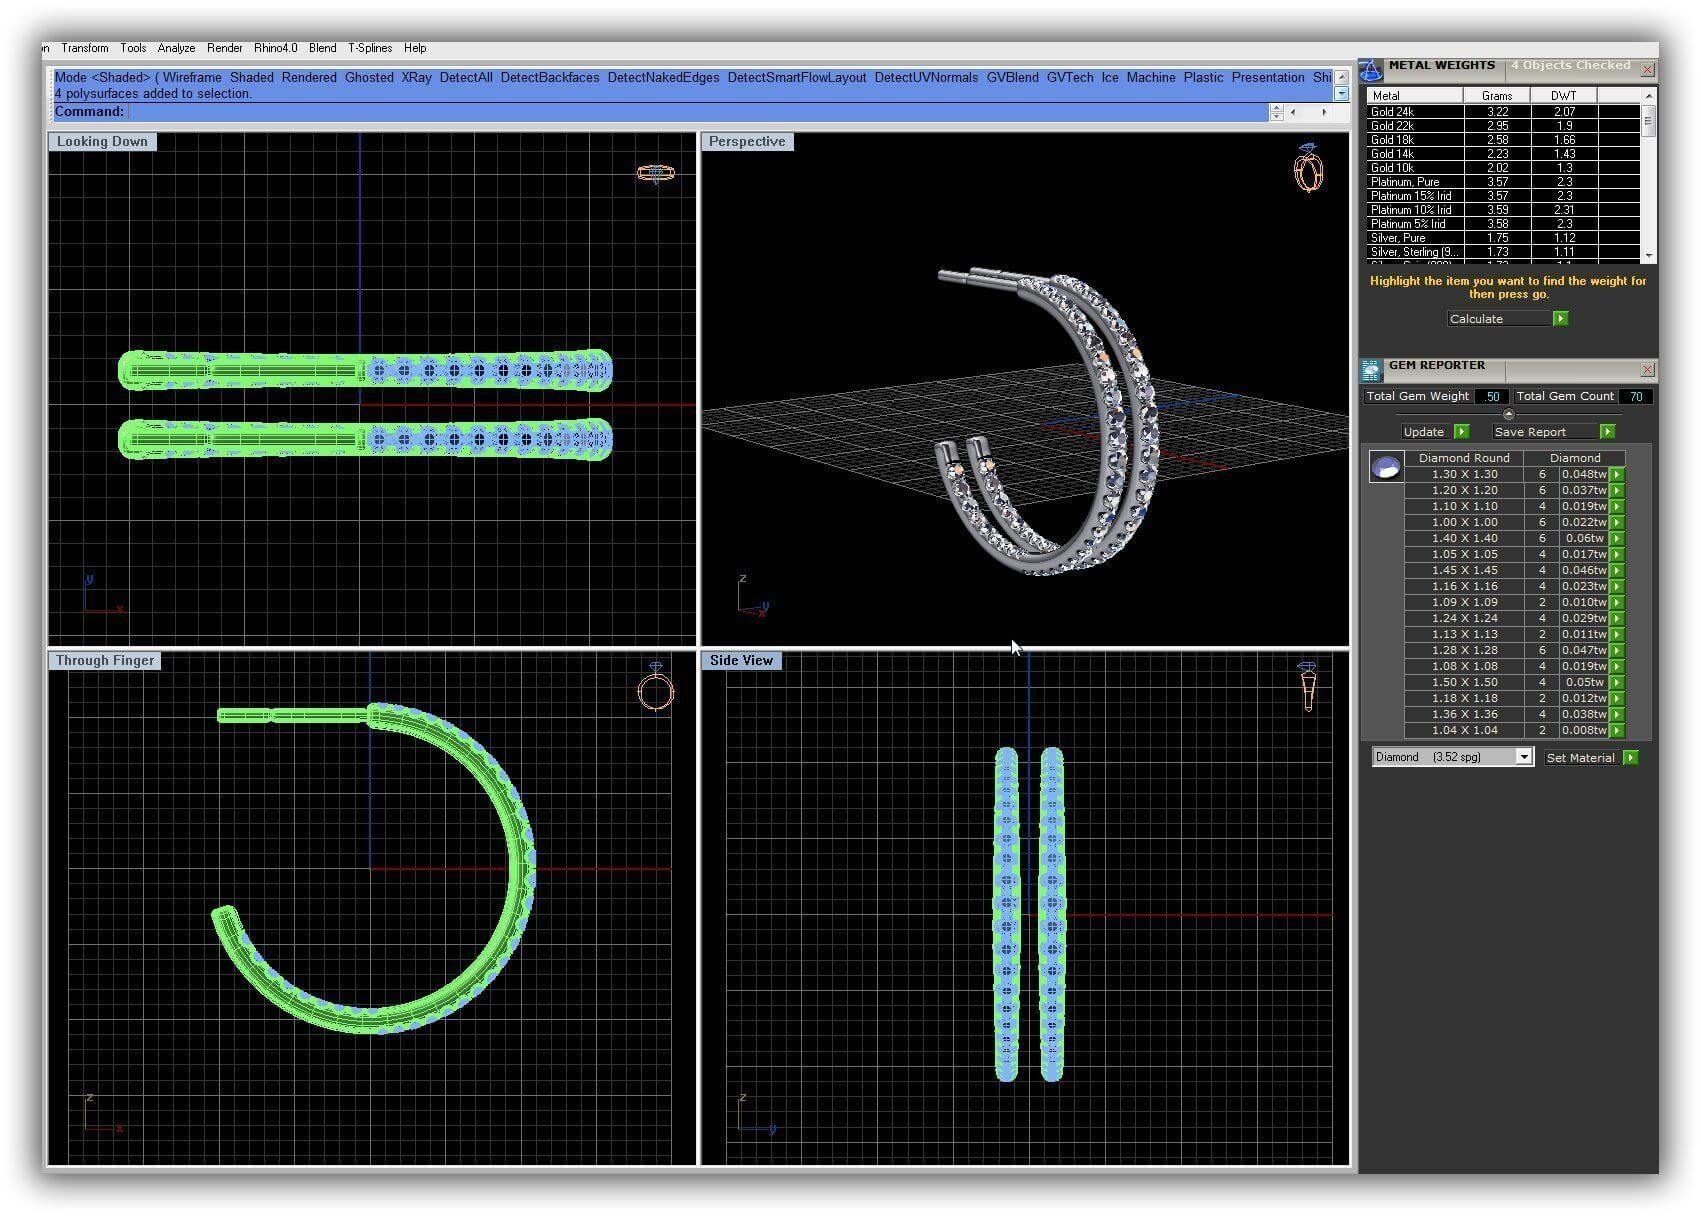
Task: Click green arrow for 1.24 X 1.24 row
Action: (1617, 618)
